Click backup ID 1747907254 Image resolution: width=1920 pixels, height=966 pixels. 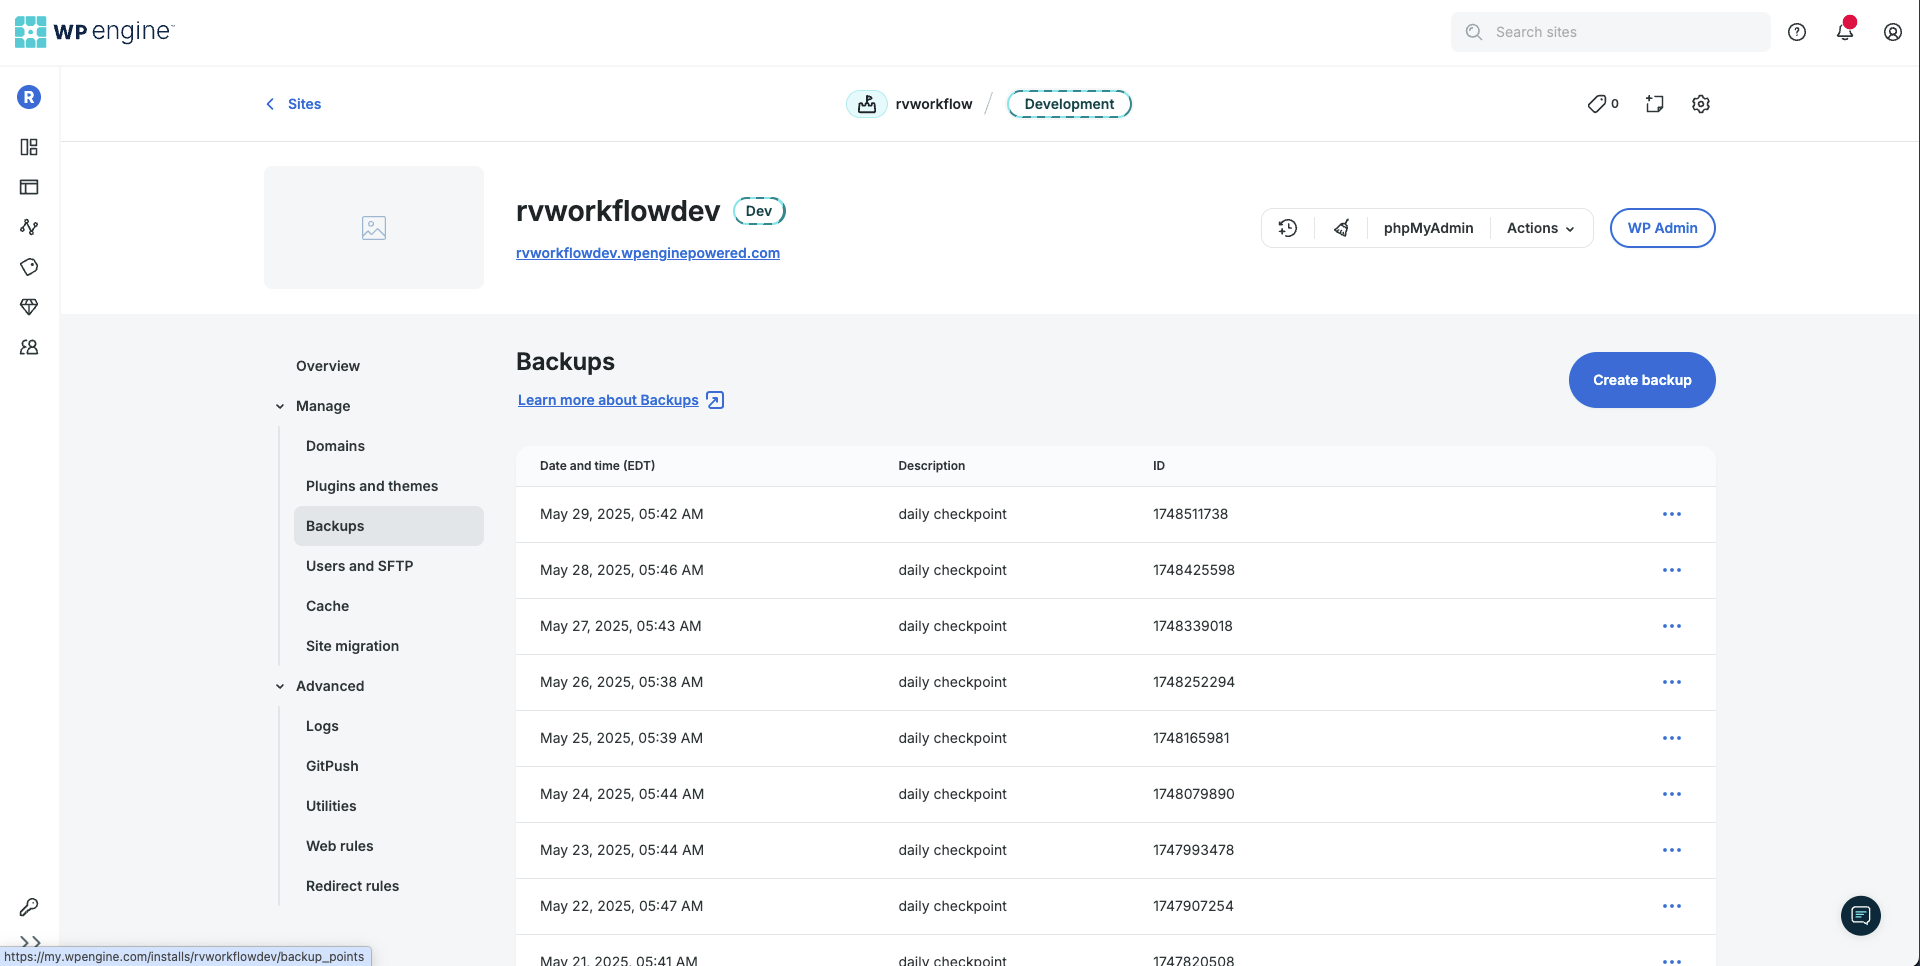[1193, 906]
